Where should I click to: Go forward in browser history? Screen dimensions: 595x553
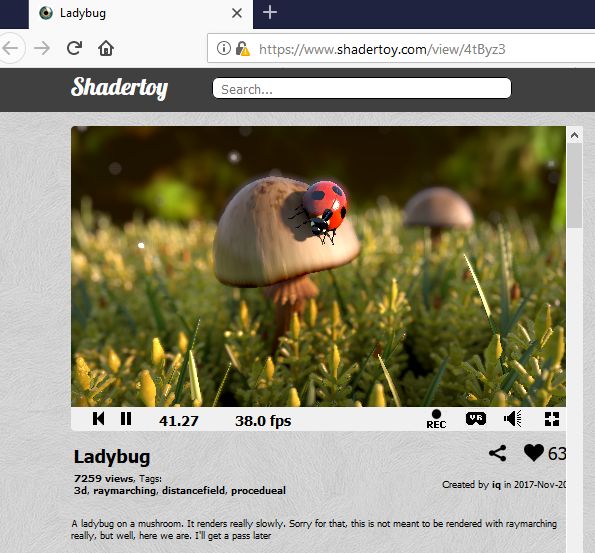[42, 48]
